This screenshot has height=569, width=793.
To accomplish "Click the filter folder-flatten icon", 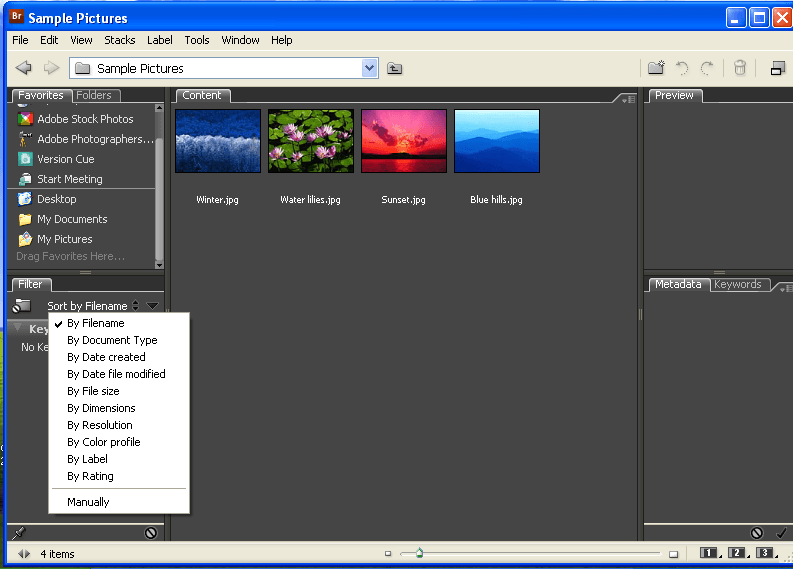I will tap(22, 305).
